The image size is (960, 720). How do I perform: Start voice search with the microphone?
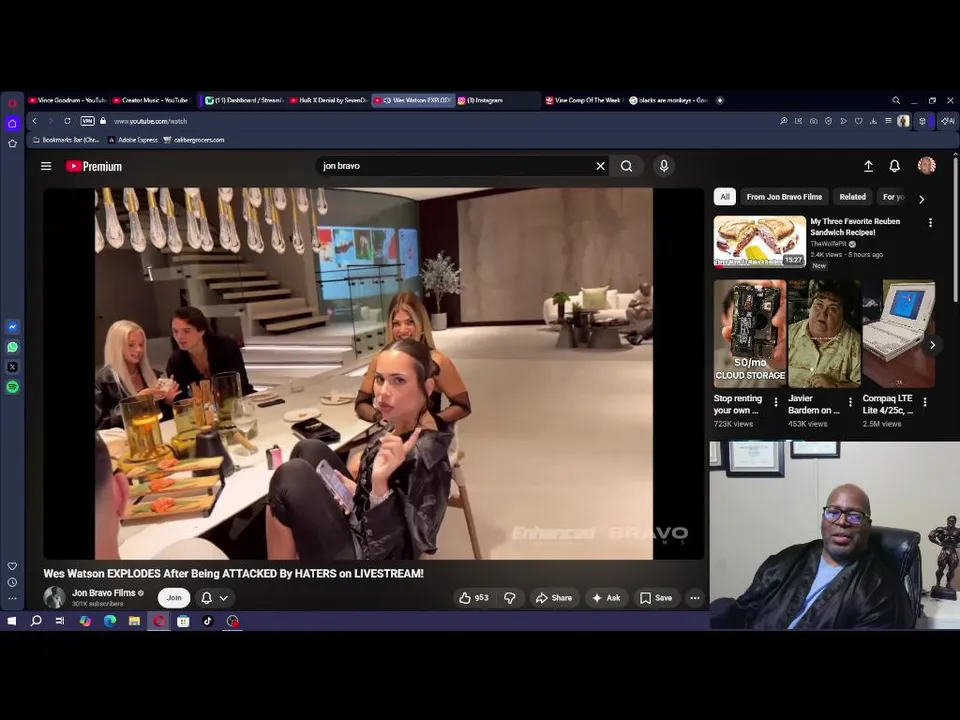[x=664, y=166]
